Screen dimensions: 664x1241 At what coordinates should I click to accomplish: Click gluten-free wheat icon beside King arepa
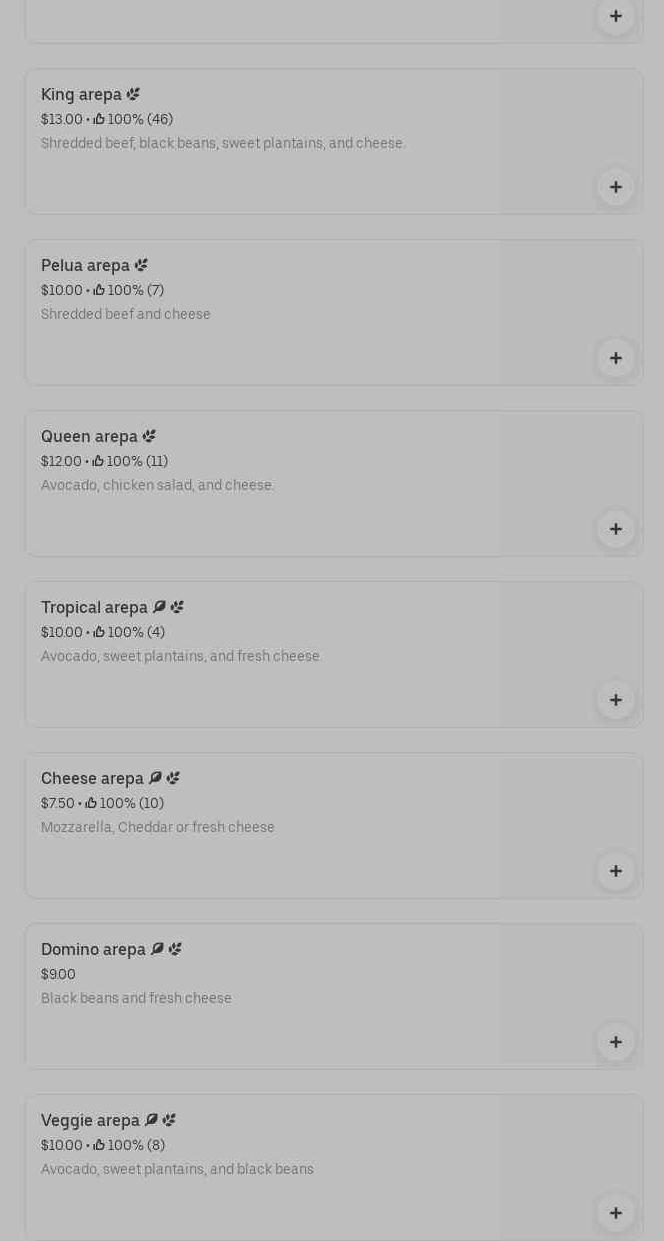133,94
